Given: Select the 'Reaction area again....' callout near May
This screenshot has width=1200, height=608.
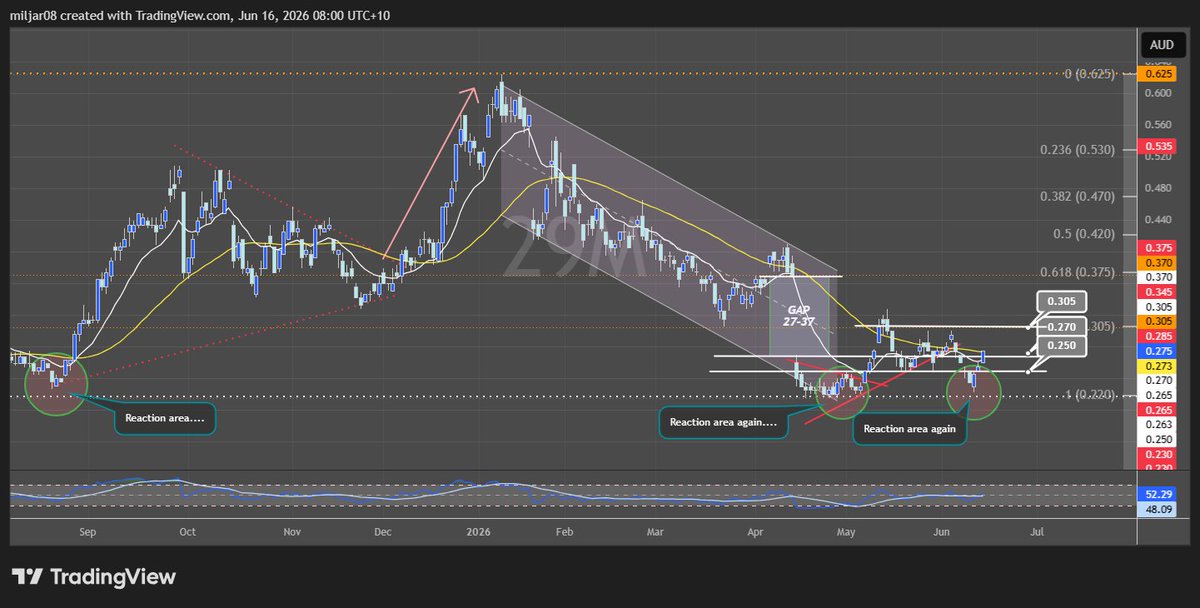Looking at the screenshot, I should 723,423.
